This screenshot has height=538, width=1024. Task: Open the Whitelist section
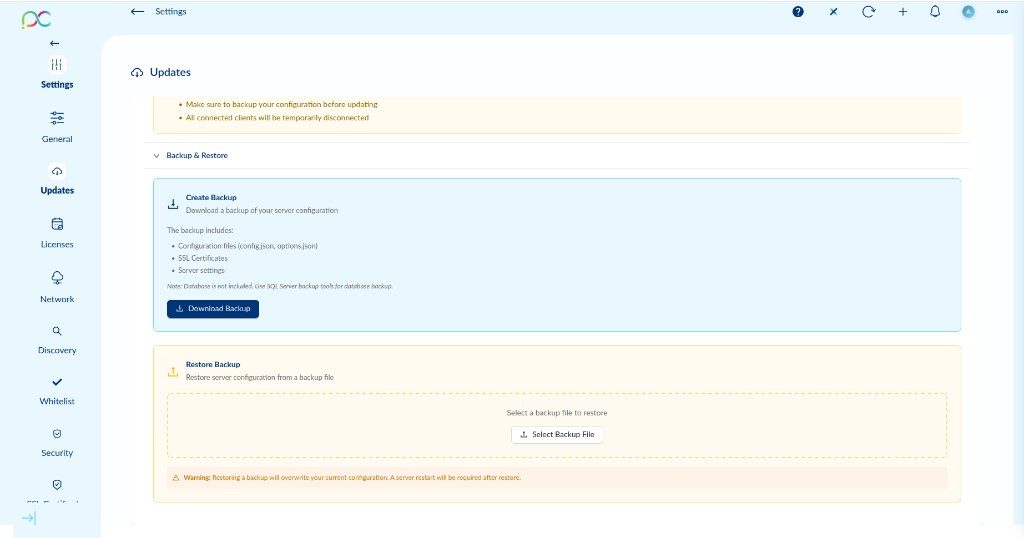click(57, 391)
